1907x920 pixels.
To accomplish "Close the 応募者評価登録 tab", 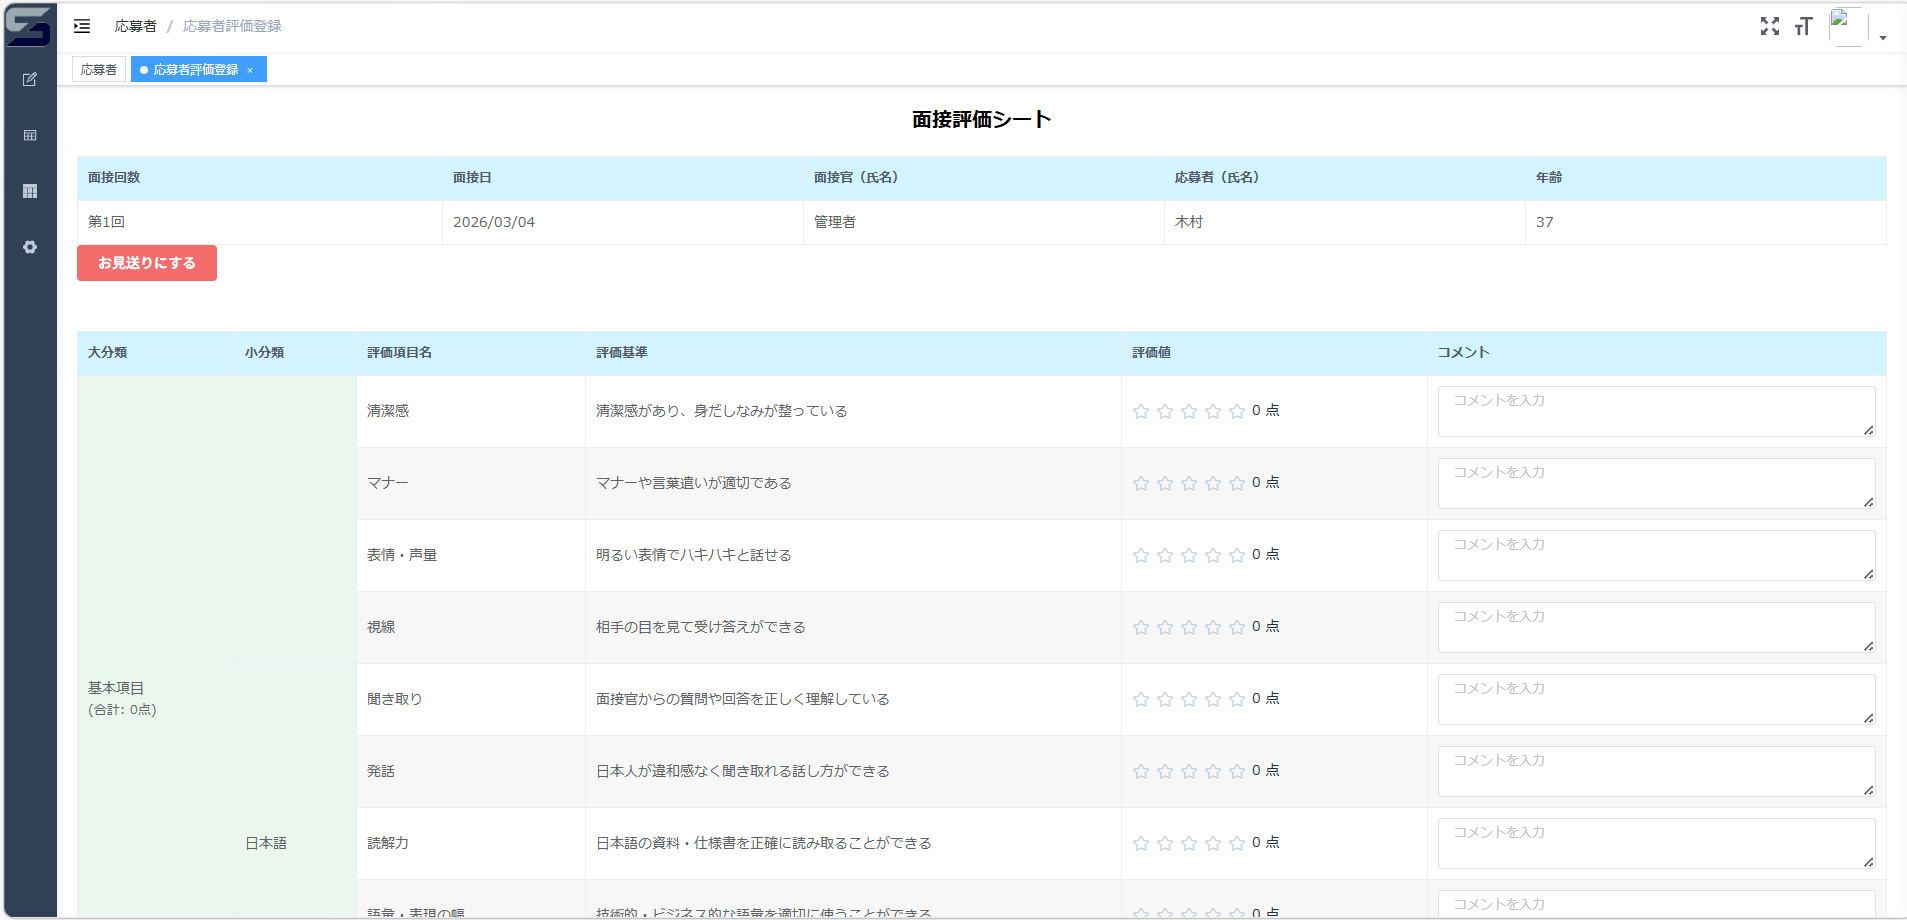I will 249,69.
